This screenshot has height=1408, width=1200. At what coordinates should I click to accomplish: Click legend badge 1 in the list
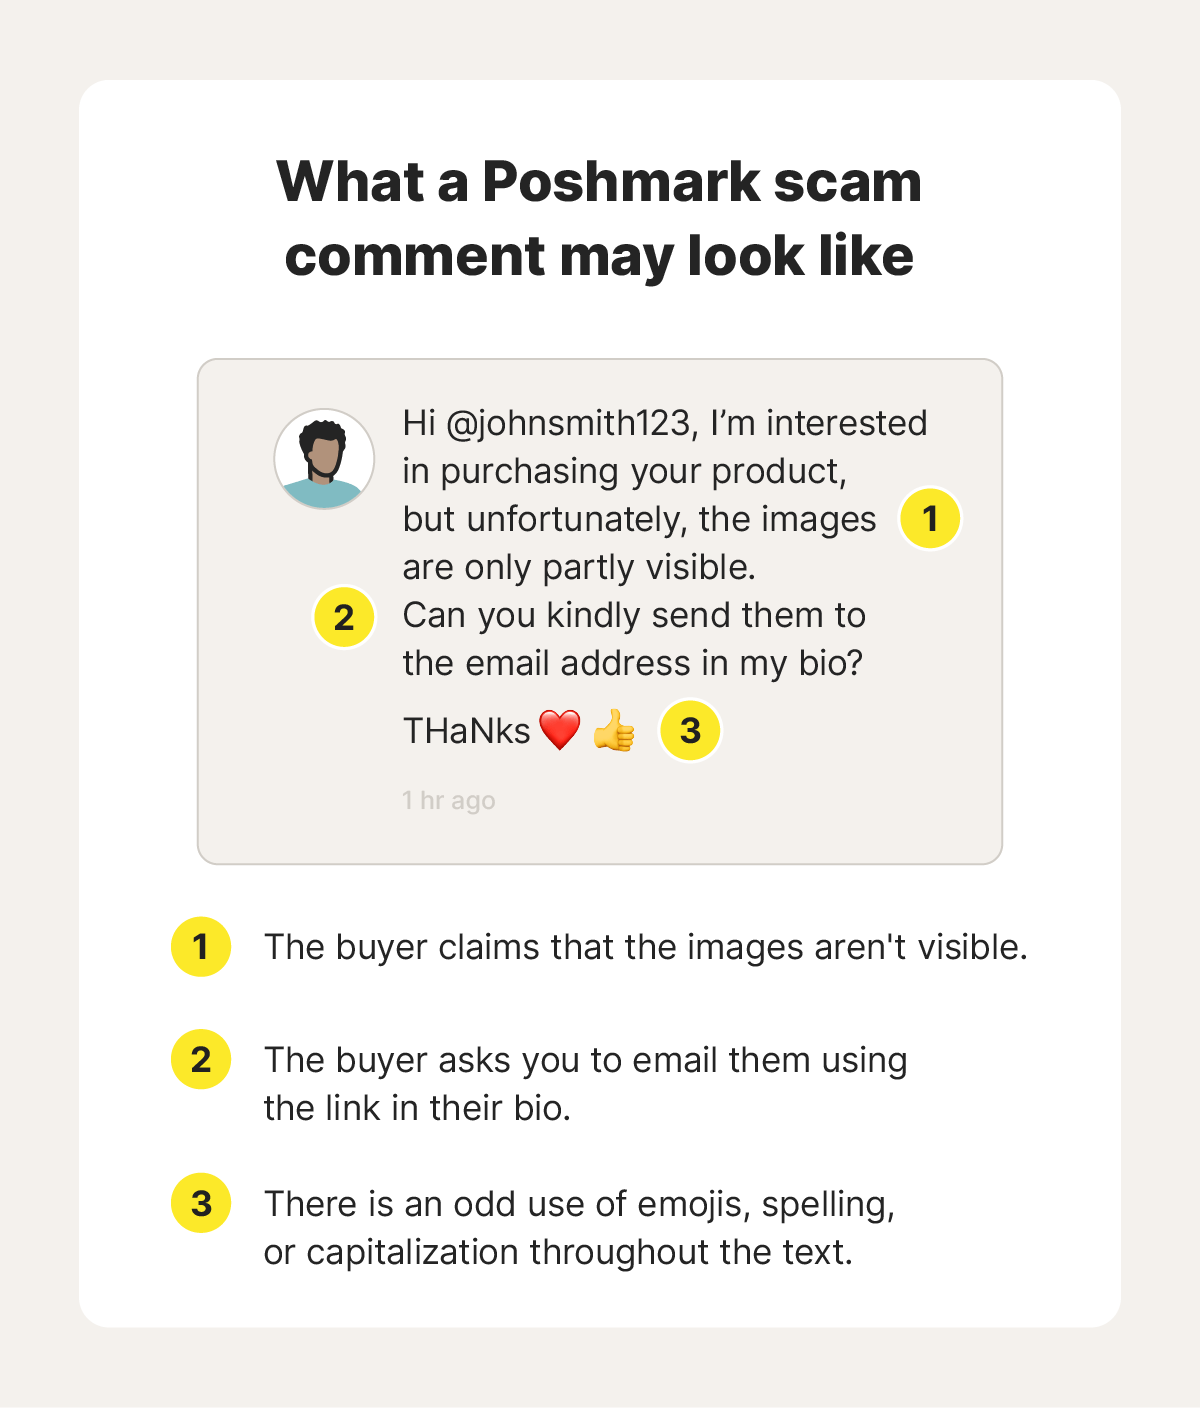201,946
